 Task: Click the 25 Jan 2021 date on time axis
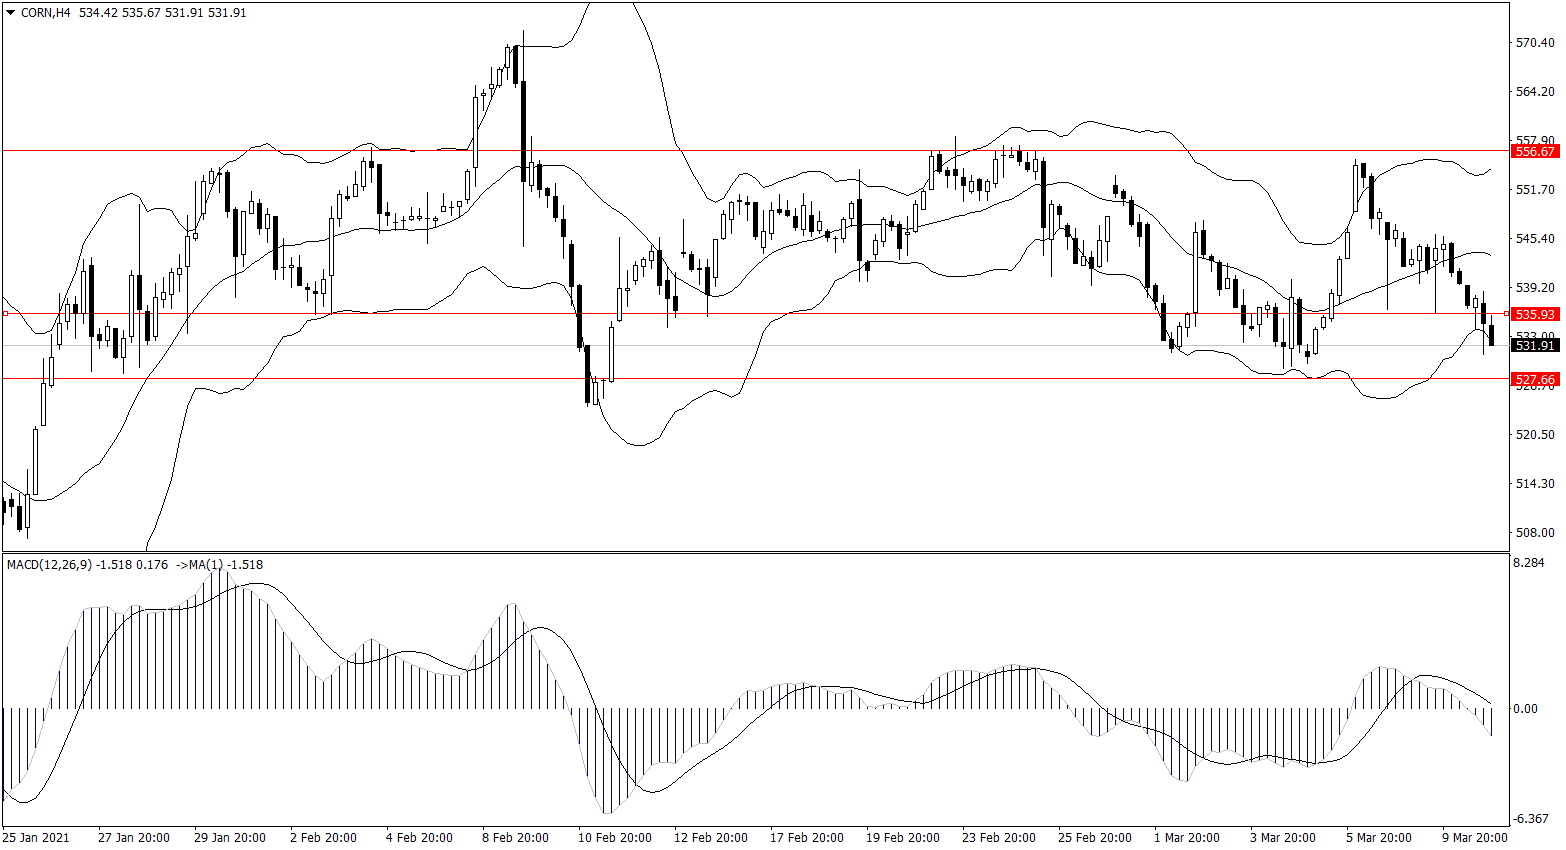[x=37, y=837]
